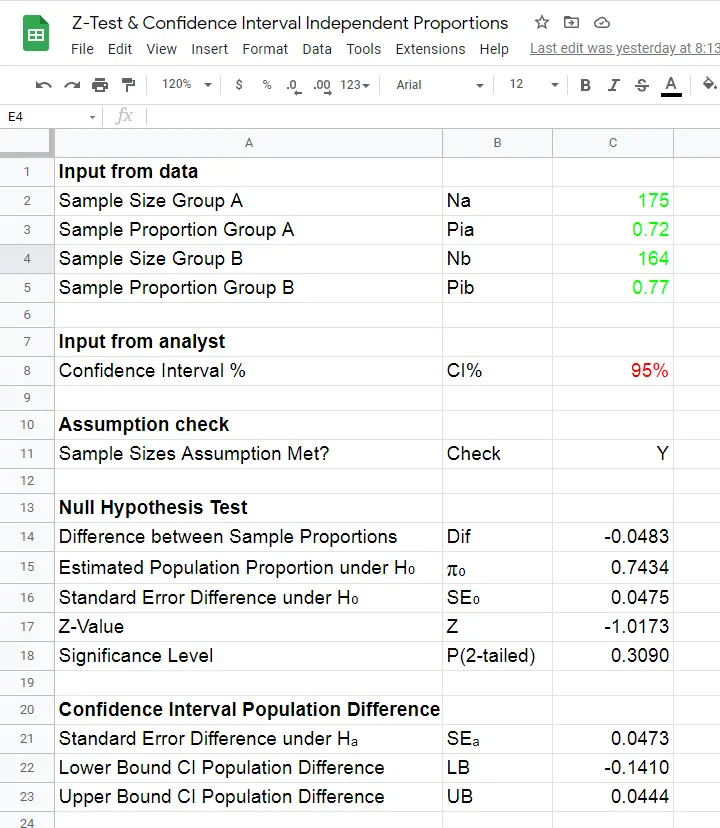Select cell with value 0.72
Viewport: 720px width, 828px height.
click(x=613, y=230)
